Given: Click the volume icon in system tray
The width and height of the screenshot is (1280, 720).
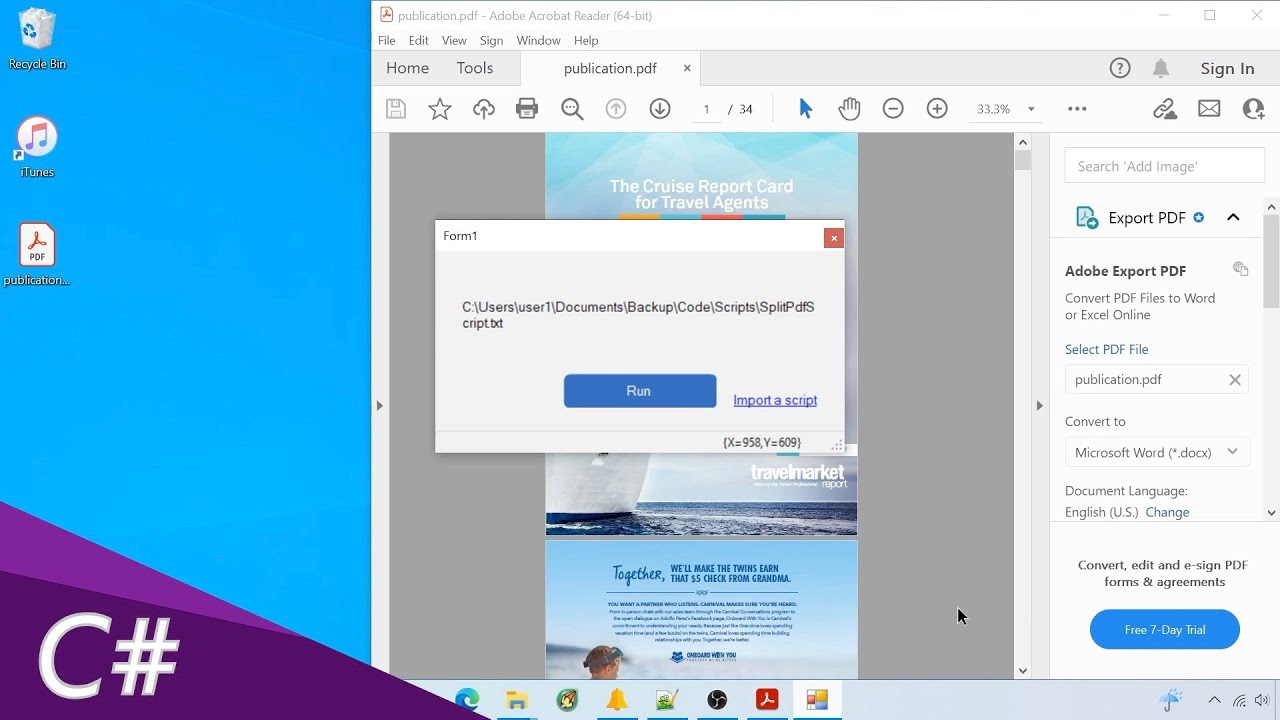Looking at the screenshot, I should 1262,701.
